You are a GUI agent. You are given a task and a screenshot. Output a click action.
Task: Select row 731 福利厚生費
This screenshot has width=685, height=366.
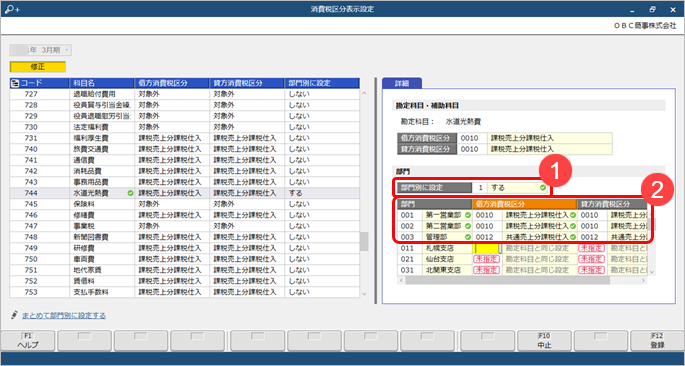point(184,138)
